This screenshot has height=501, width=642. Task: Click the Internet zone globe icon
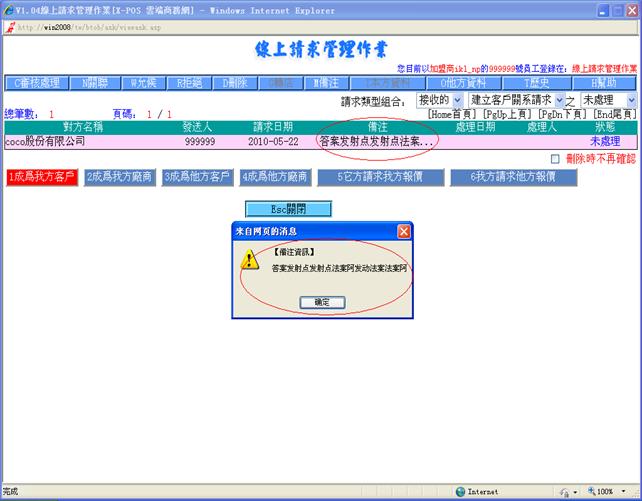(x=461, y=492)
